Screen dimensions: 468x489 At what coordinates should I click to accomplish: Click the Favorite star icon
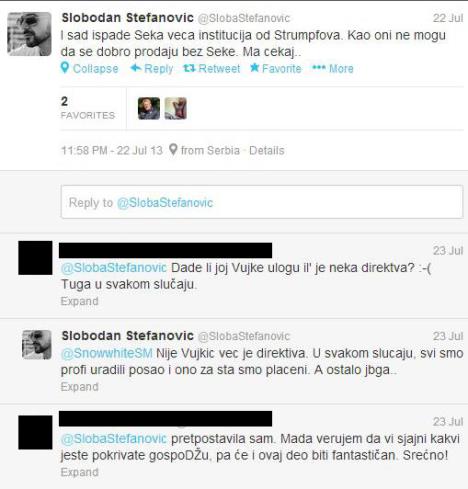pyautogui.click(x=255, y=68)
